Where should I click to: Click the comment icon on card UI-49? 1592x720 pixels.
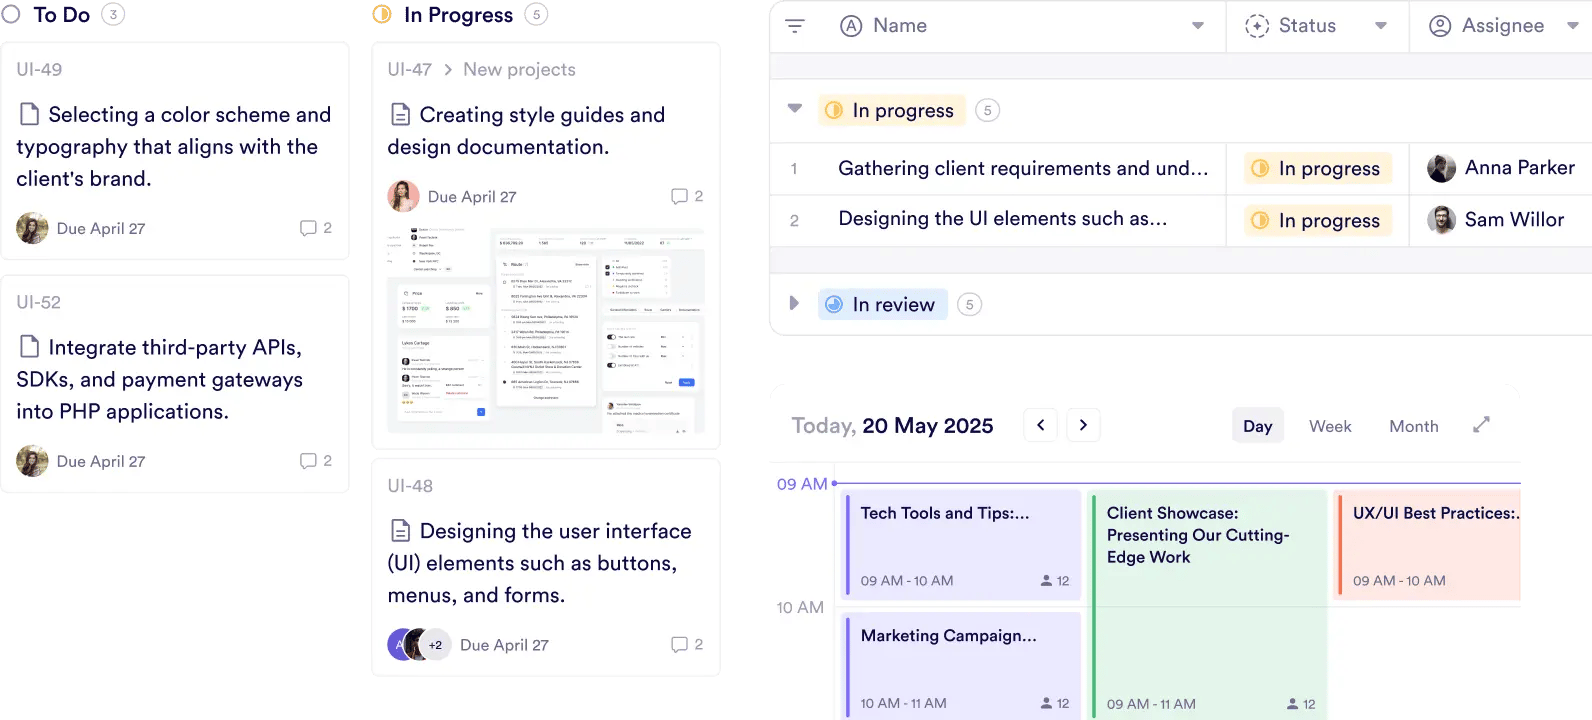308,228
